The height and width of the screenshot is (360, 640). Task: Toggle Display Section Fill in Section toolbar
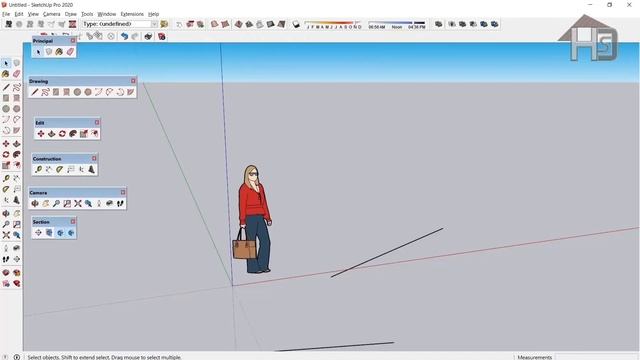coord(71,233)
